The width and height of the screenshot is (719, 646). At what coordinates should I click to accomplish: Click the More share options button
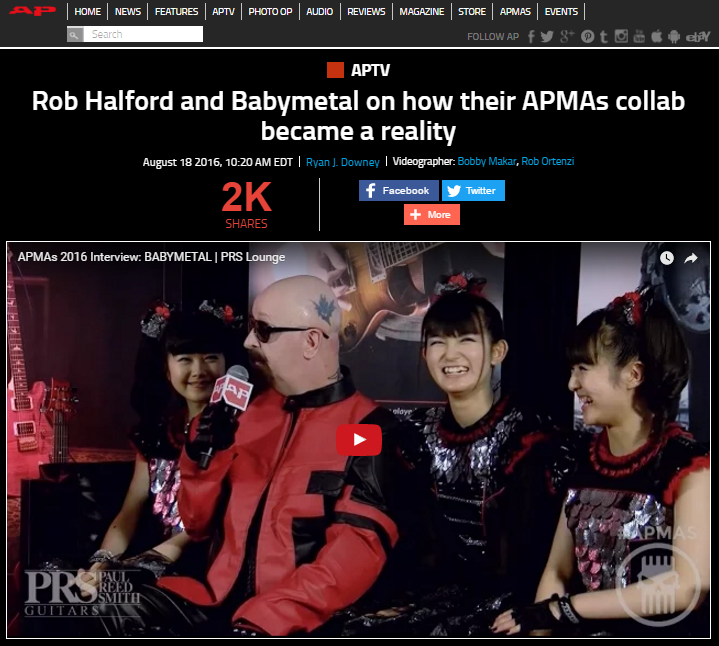pos(431,215)
